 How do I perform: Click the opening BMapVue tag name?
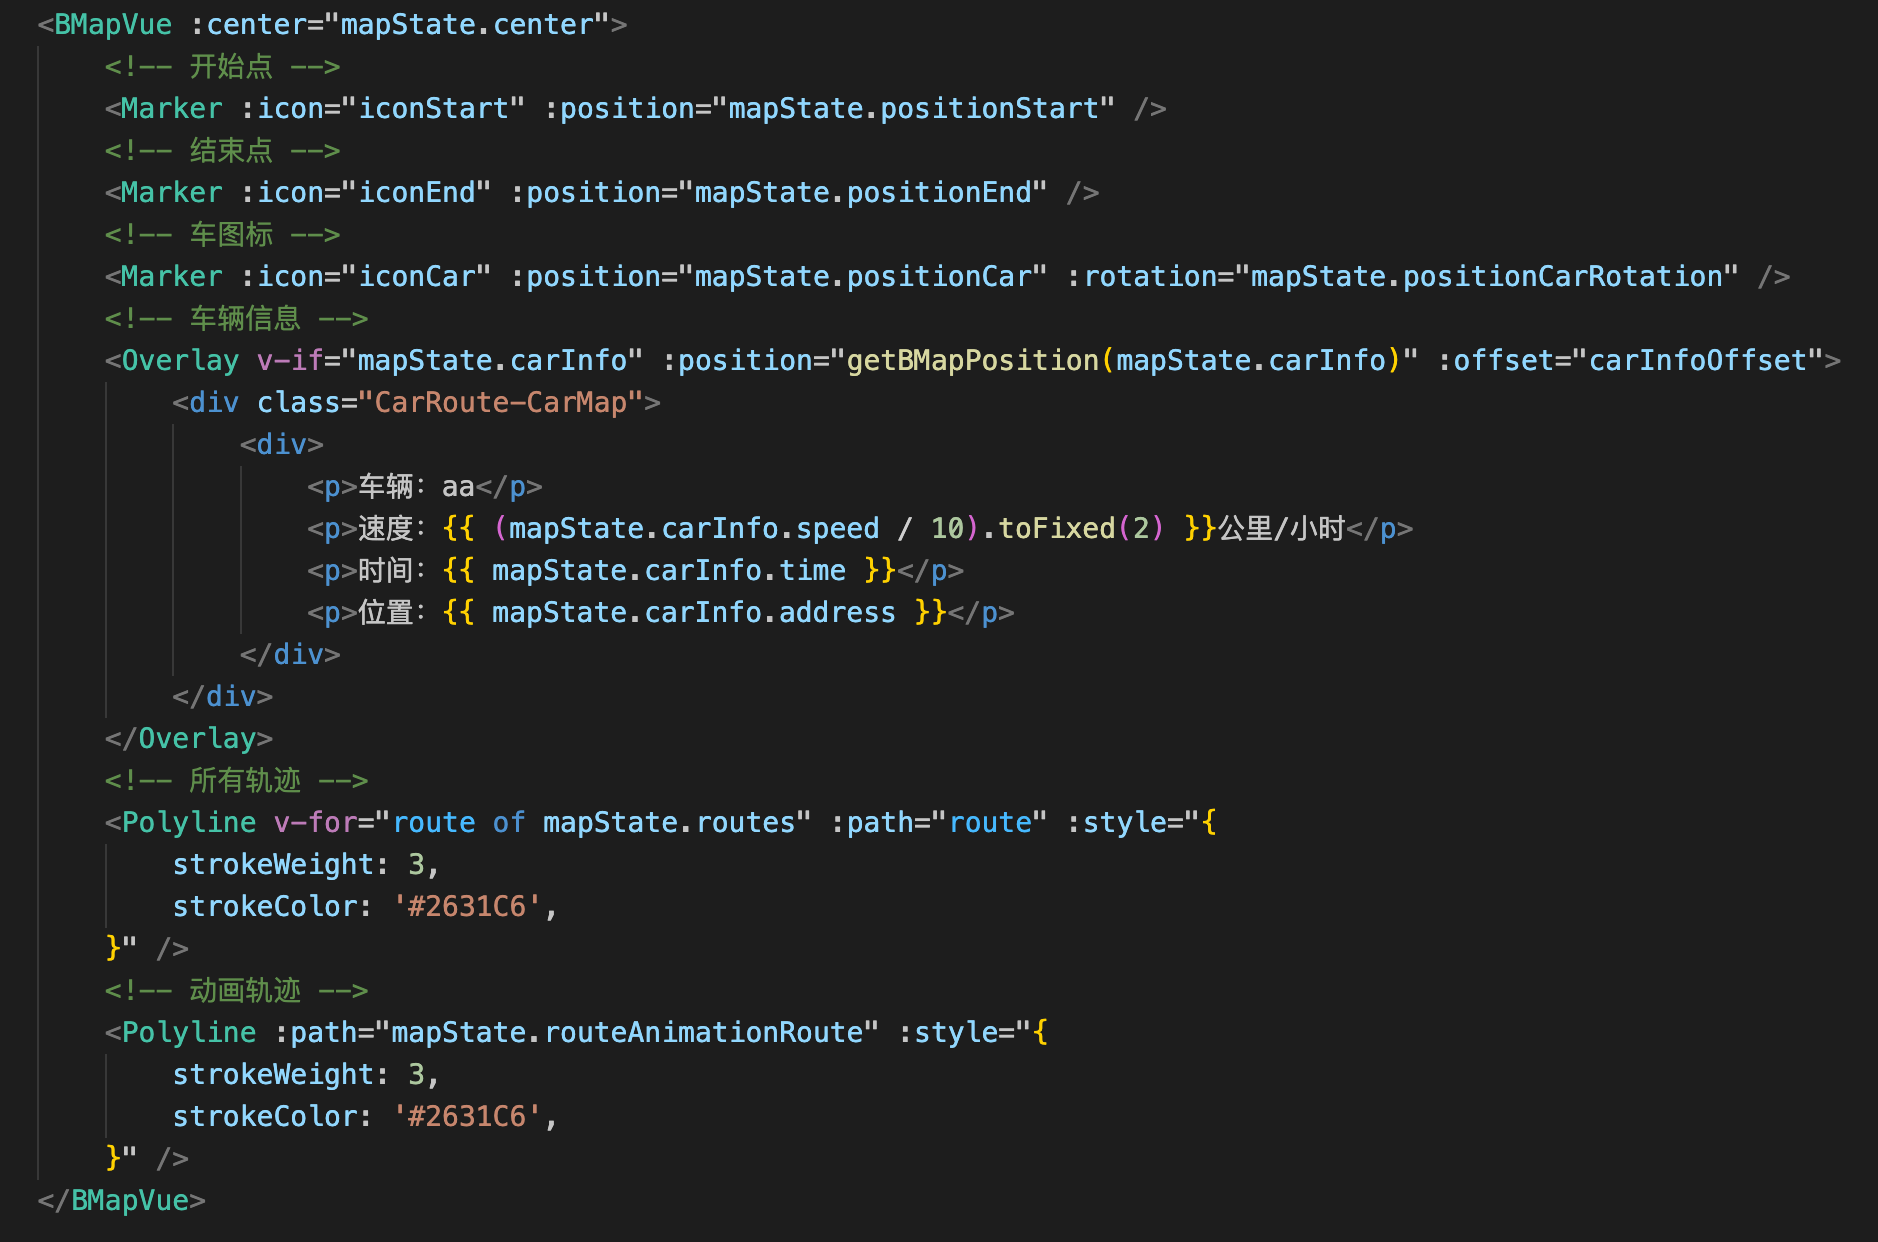pos(113,24)
